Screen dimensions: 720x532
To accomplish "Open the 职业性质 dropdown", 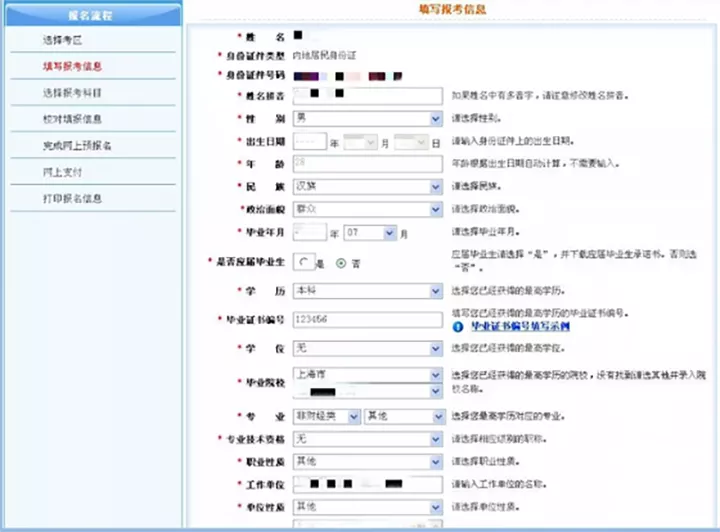I will pyautogui.click(x=435, y=462).
